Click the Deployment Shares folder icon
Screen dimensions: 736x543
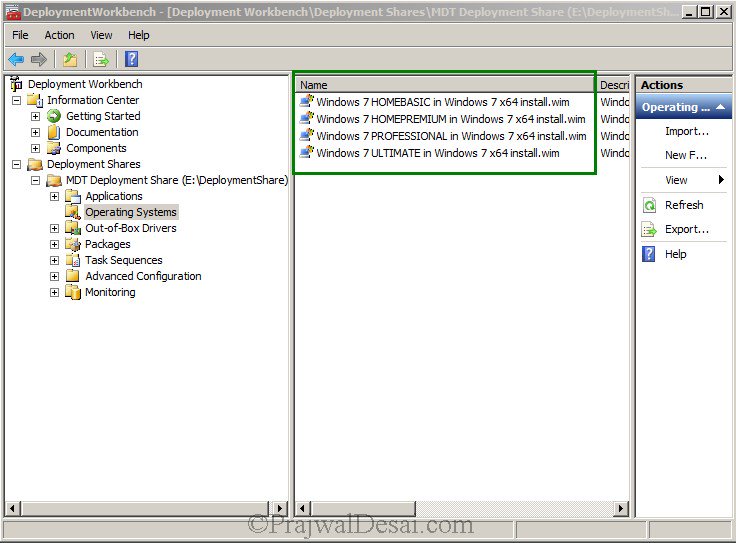coord(35,164)
